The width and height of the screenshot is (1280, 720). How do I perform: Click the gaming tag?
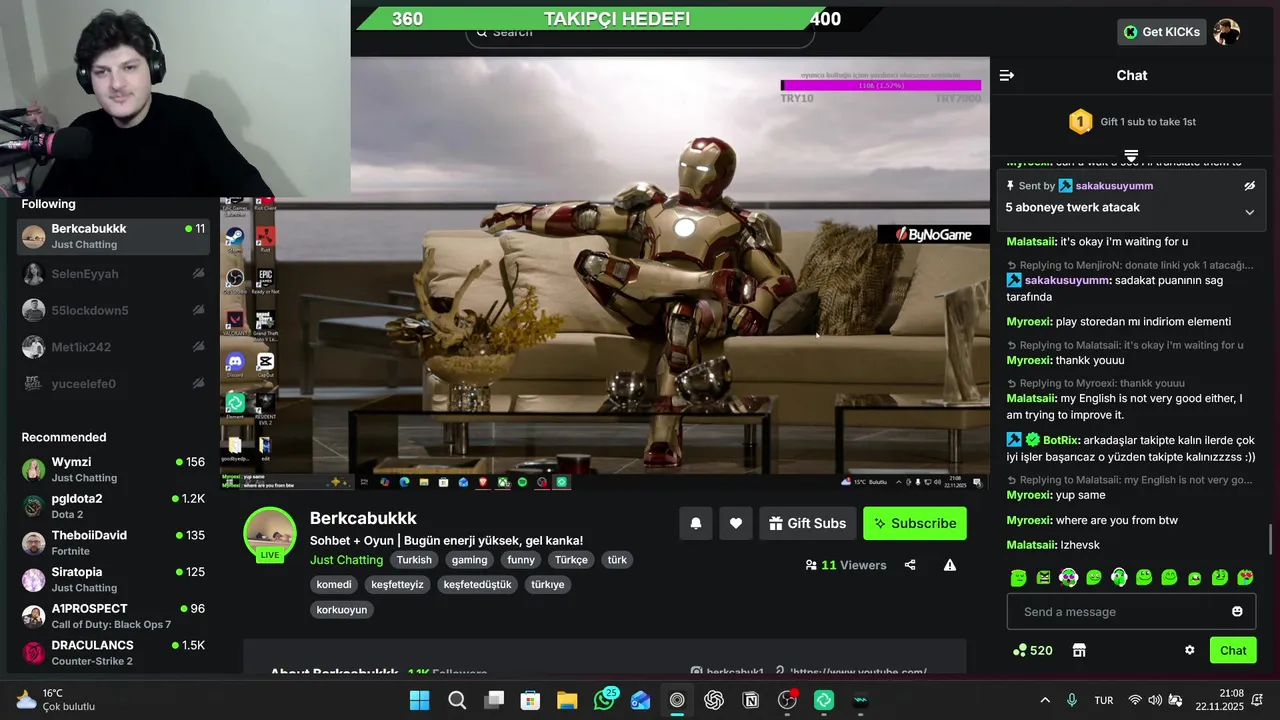click(x=469, y=560)
